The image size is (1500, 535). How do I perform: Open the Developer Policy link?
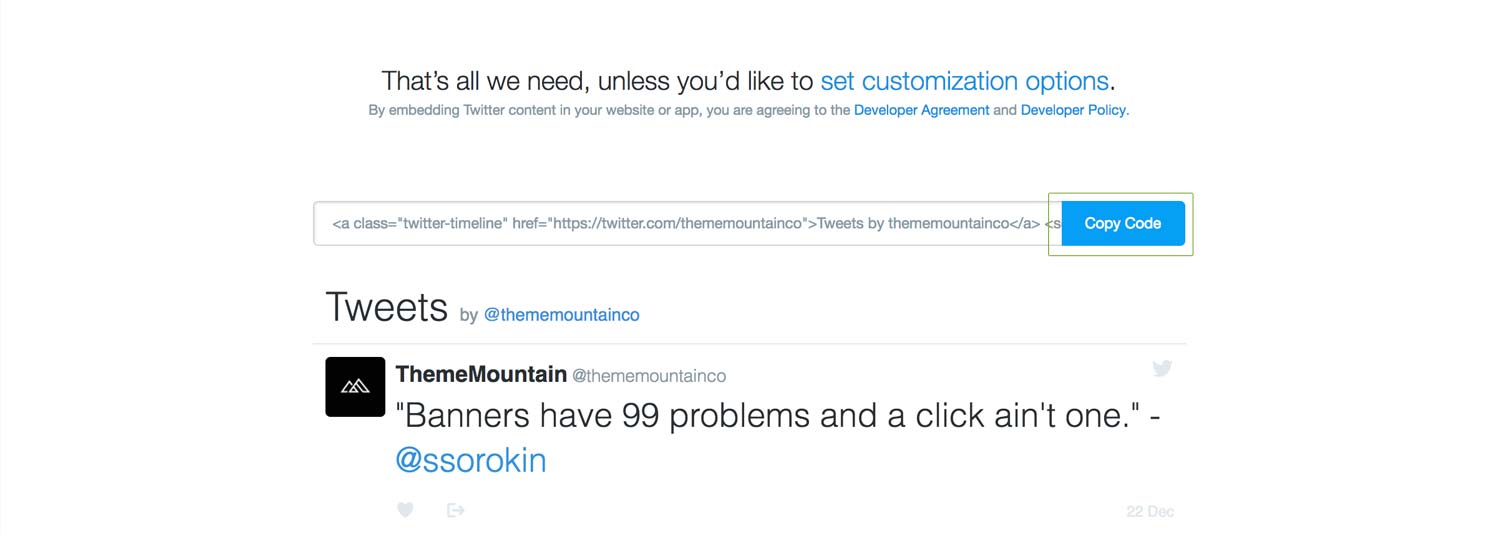(x=1073, y=110)
